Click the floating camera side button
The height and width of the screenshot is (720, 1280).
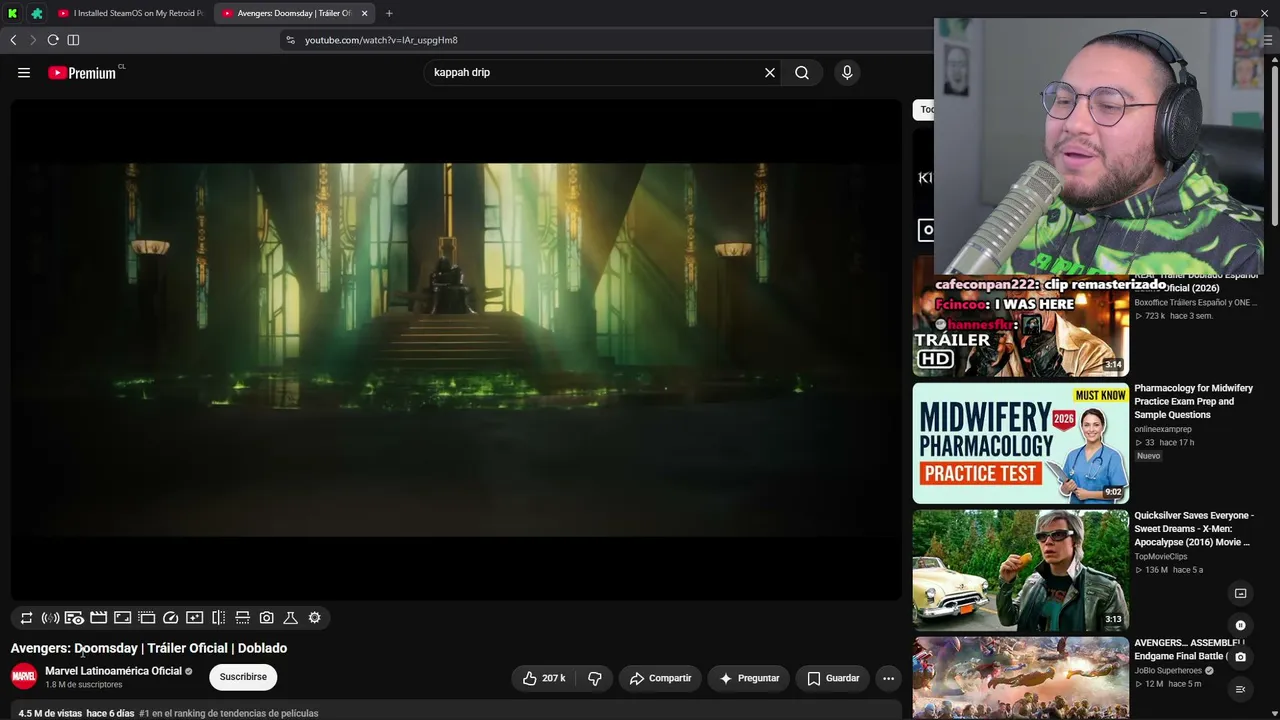point(1240,657)
